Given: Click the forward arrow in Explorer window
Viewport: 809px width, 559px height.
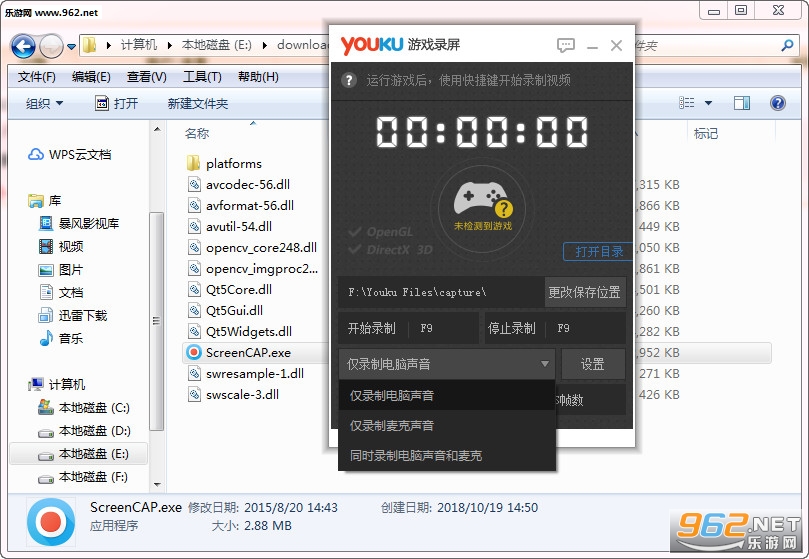Looking at the screenshot, I should coord(51,46).
